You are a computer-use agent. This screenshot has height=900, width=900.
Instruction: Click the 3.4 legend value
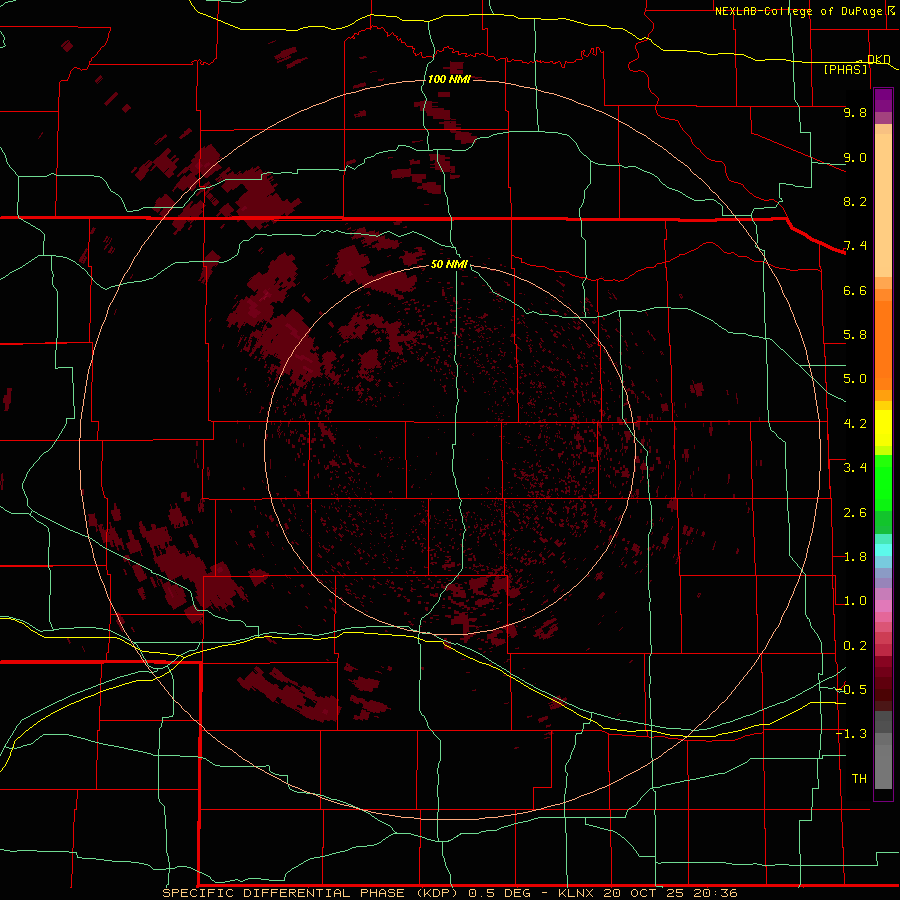[x=855, y=468]
